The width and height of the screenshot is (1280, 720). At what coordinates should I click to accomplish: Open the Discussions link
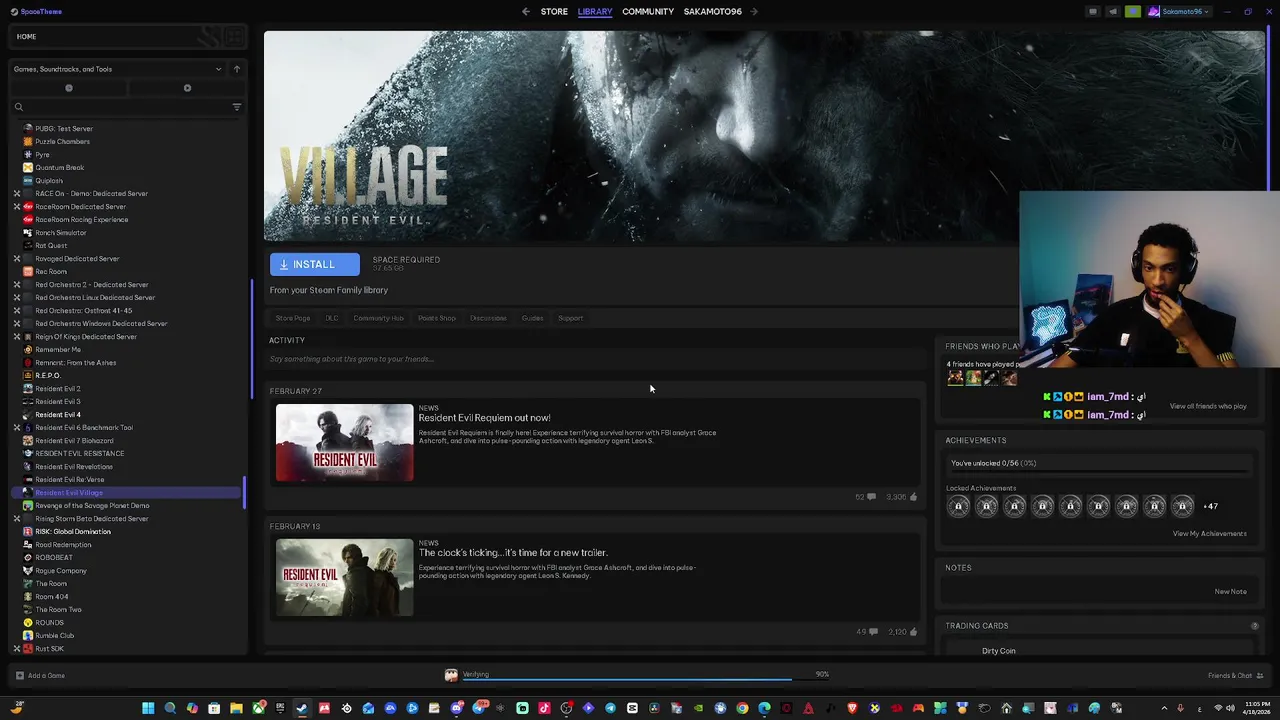pyautogui.click(x=488, y=318)
